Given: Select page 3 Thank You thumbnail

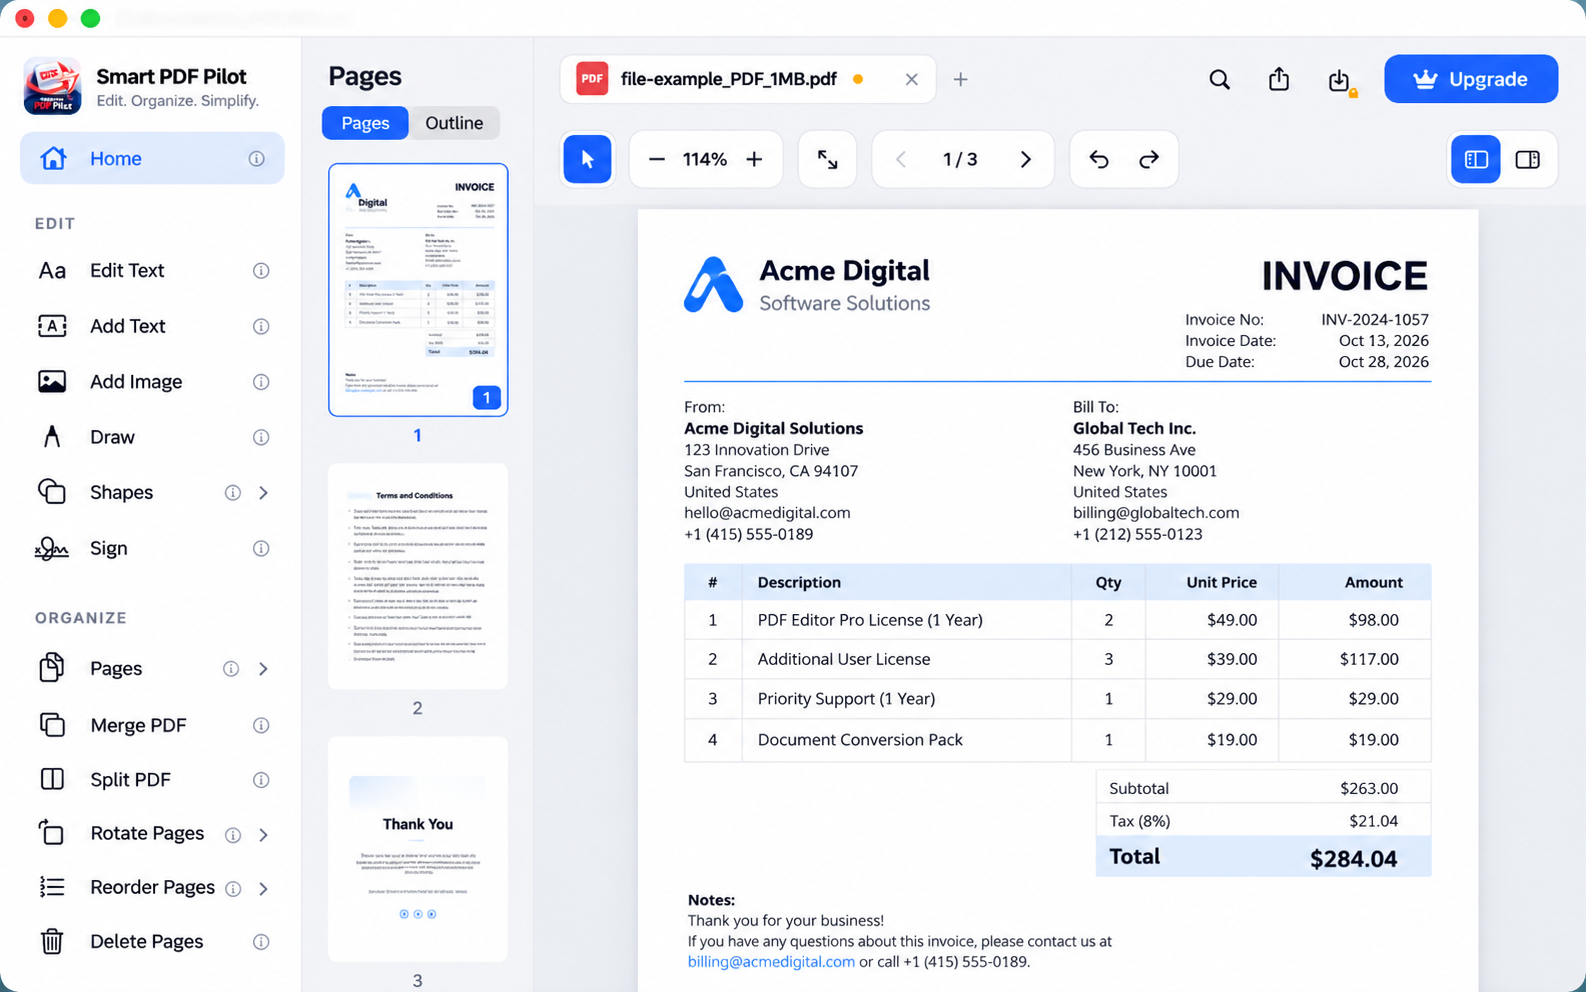Looking at the screenshot, I should 418,849.
